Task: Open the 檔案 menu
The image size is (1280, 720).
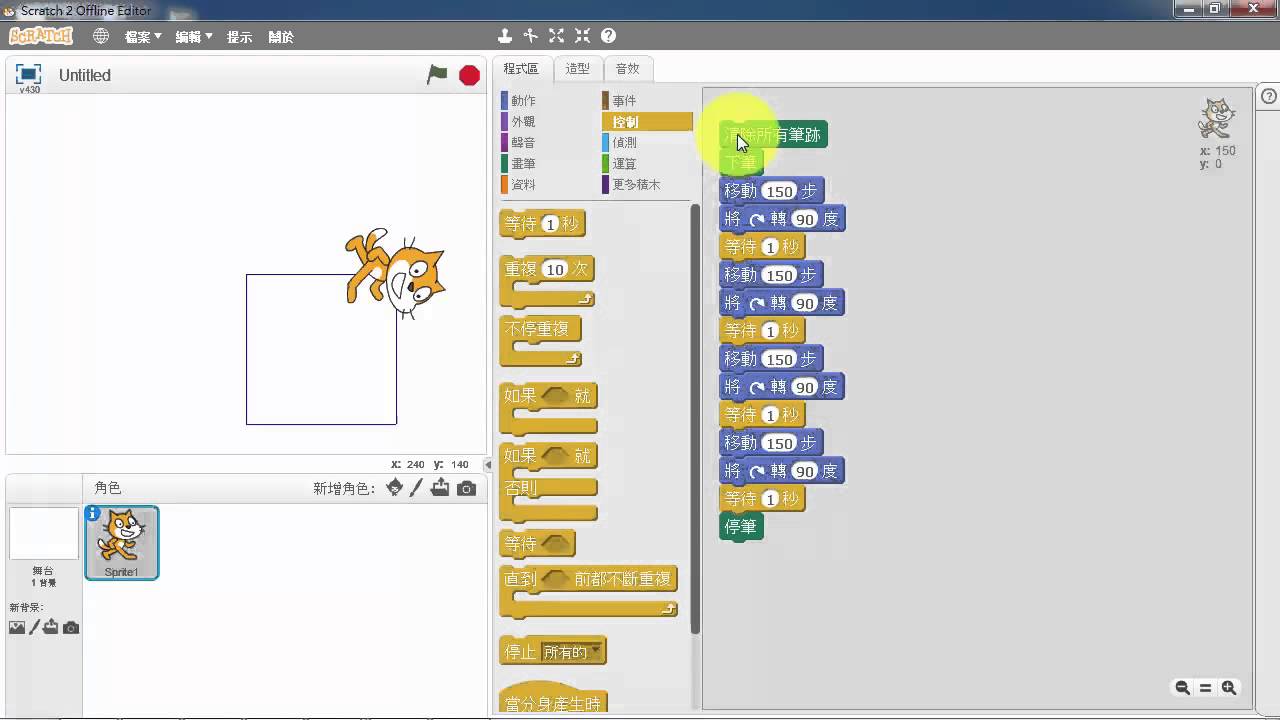Action: click(x=143, y=37)
